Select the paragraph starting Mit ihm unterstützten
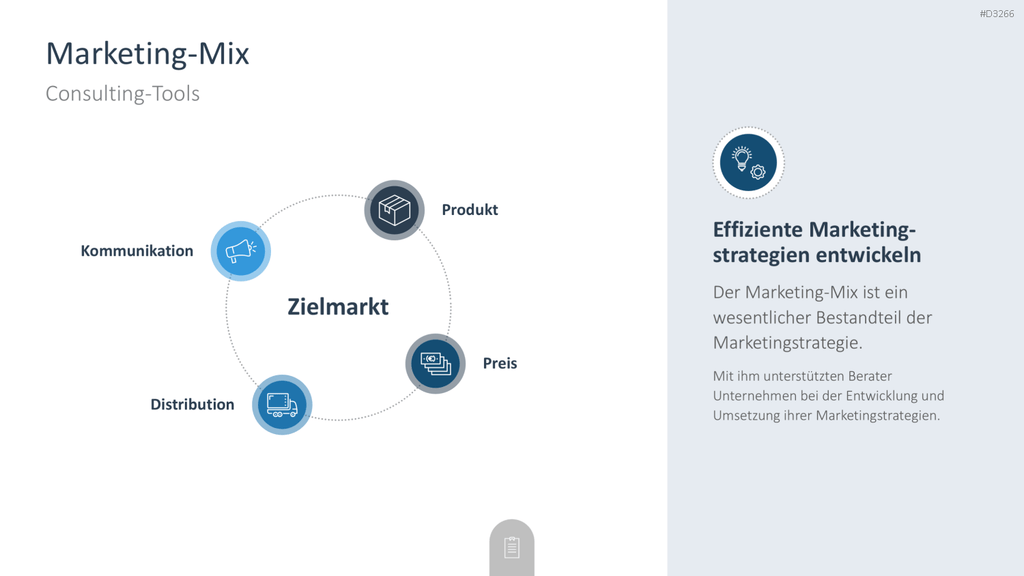The width and height of the screenshot is (1024, 576). pos(828,396)
